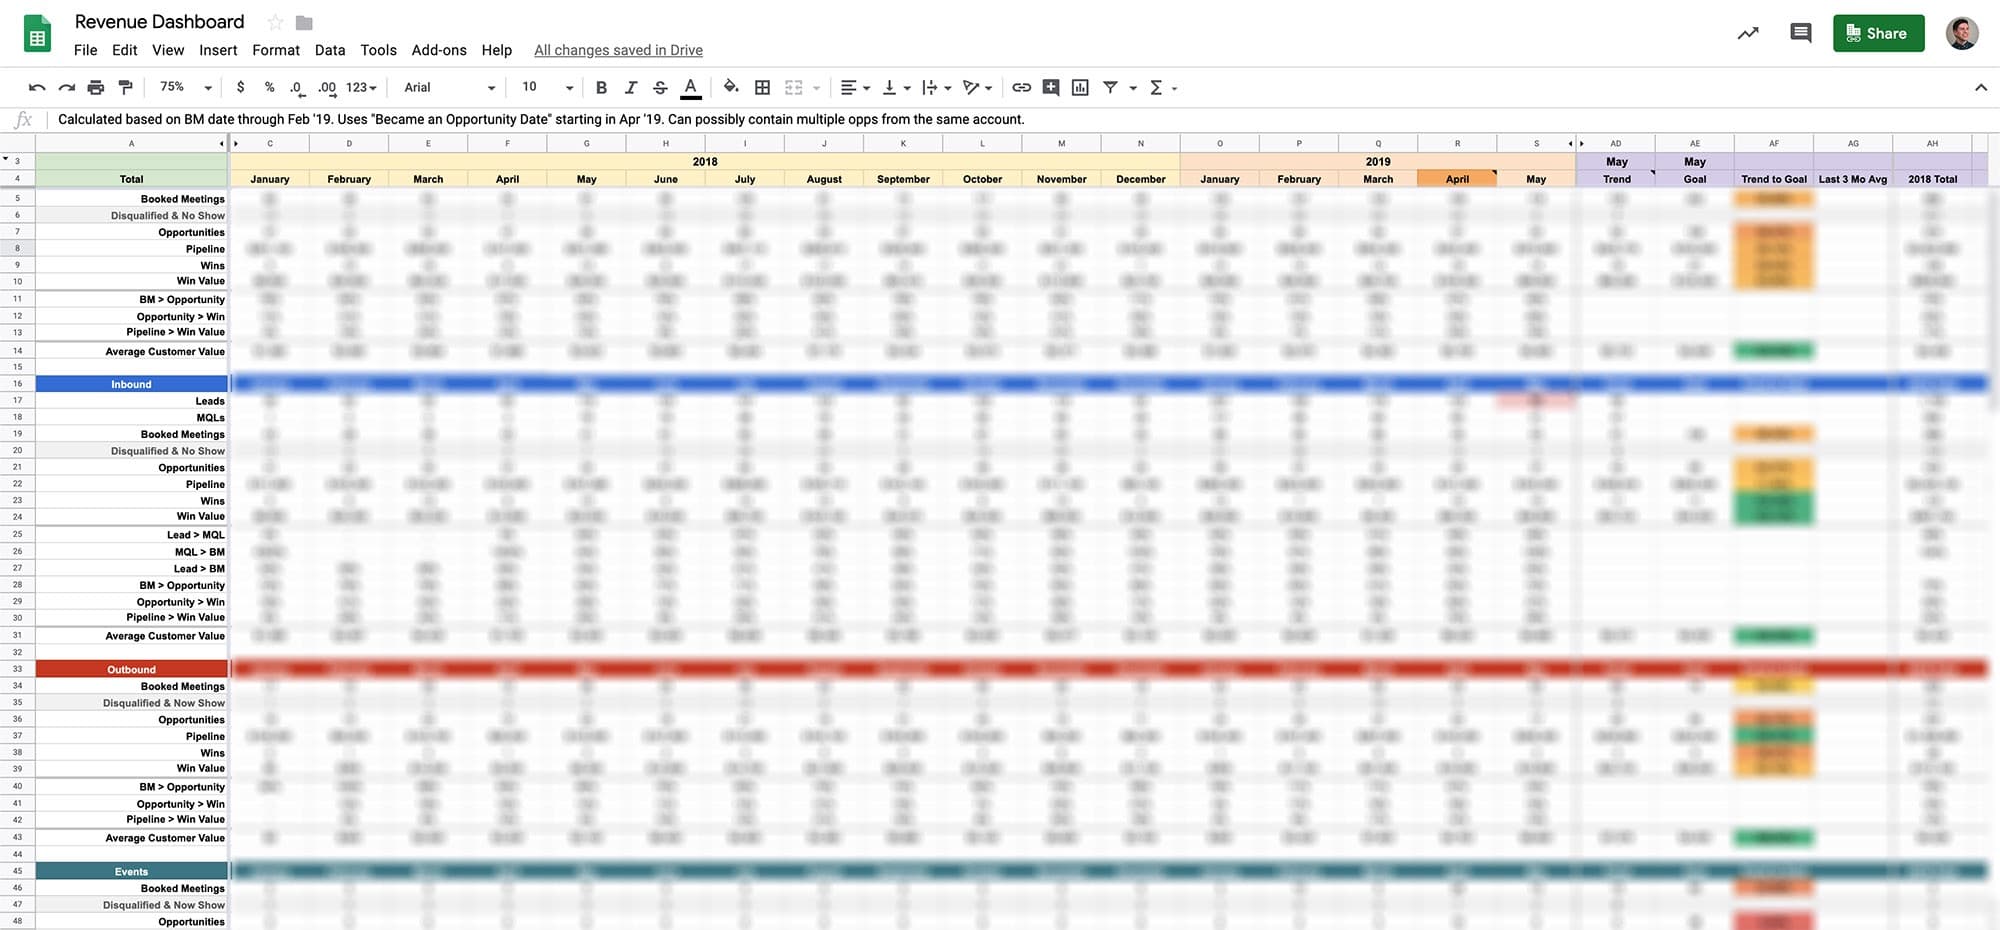Expand hidden columns after column S
This screenshot has height=930, width=2000.
tap(1570, 144)
